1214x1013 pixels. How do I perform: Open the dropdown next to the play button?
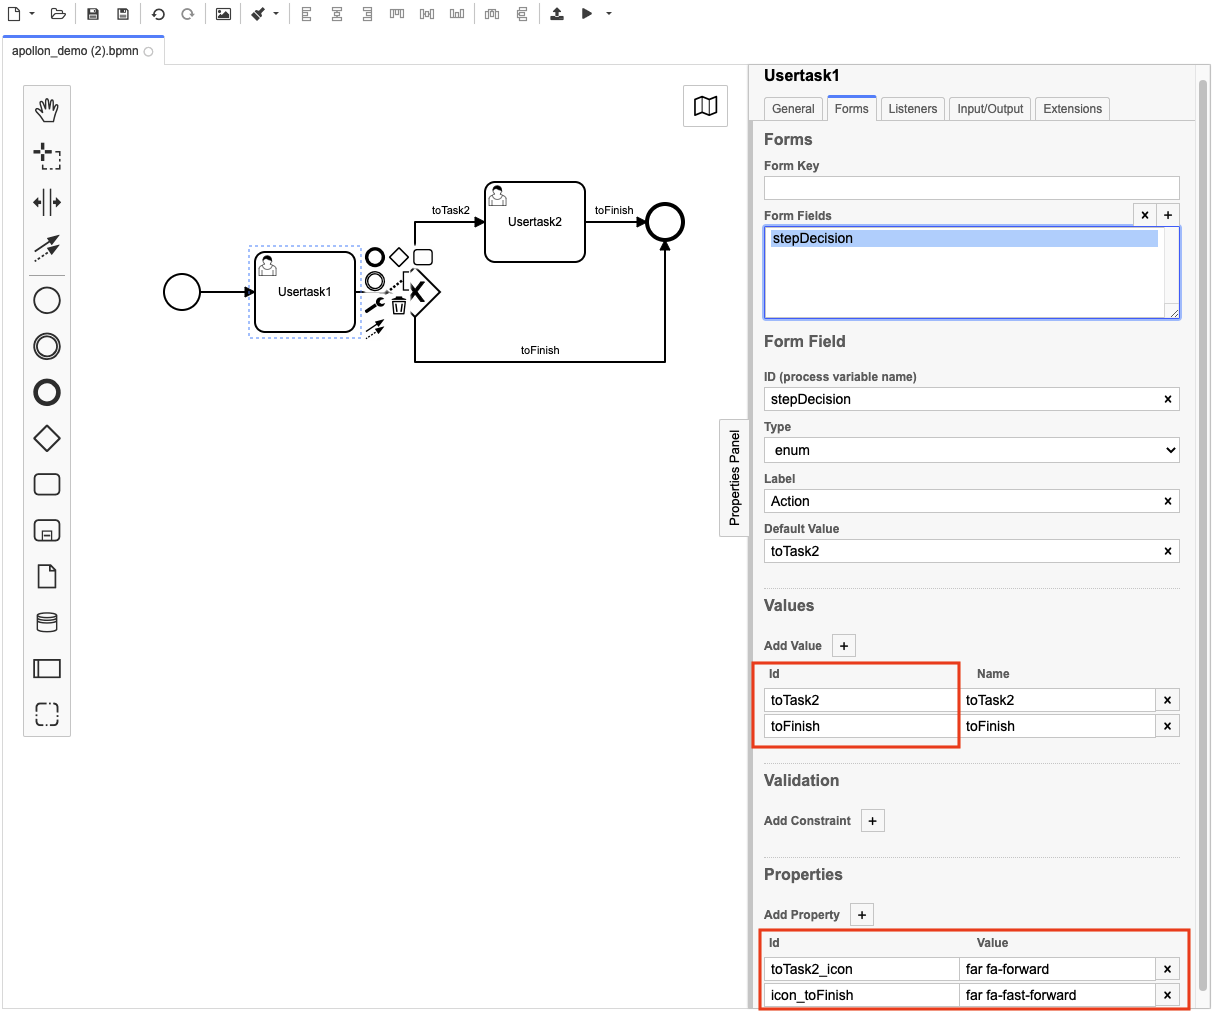tap(607, 13)
